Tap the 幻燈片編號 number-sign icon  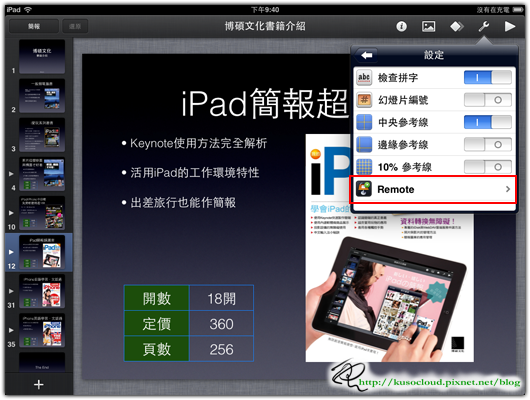point(364,100)
